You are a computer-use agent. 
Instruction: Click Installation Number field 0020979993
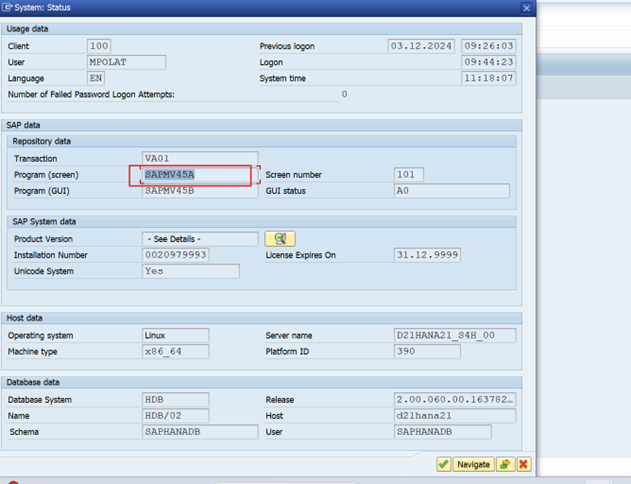(175, 255)
